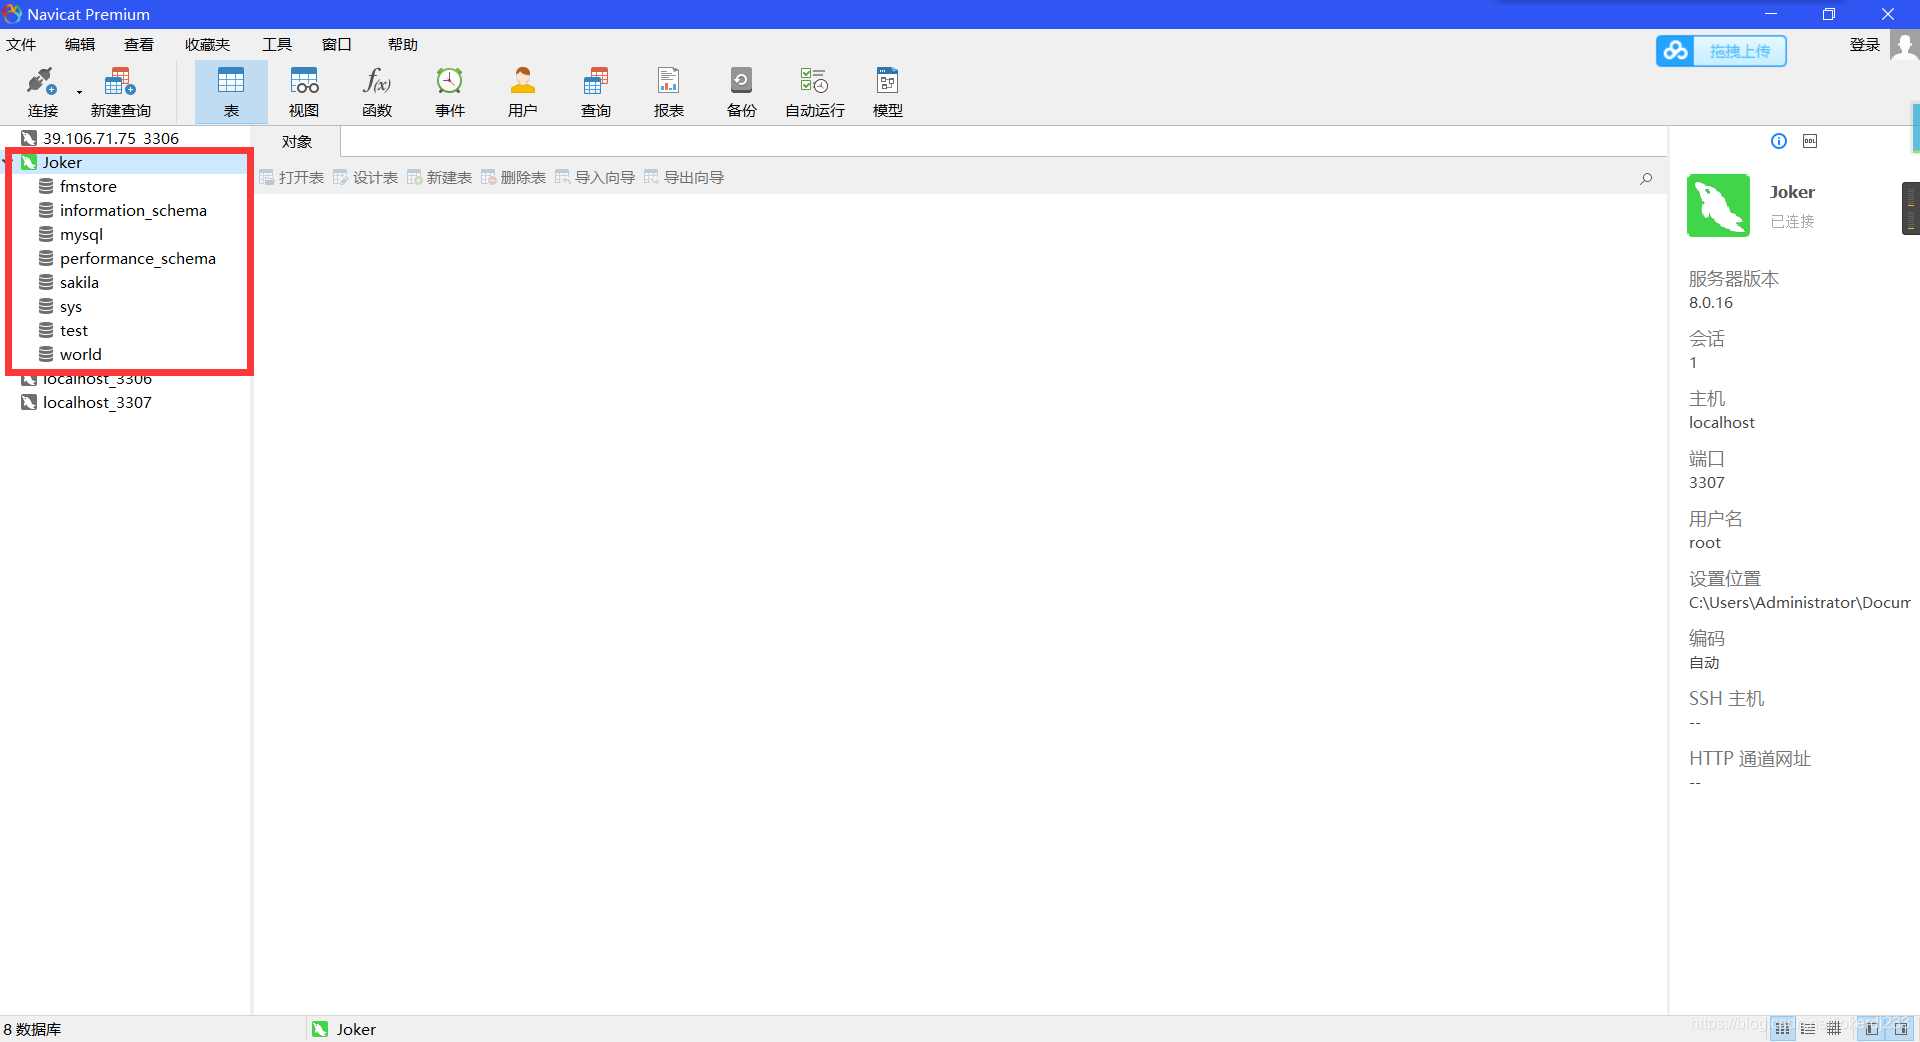Click the server version value 8.0.16
The width and height of the screenshot is (1920, 1042).
pos(1711,302)
